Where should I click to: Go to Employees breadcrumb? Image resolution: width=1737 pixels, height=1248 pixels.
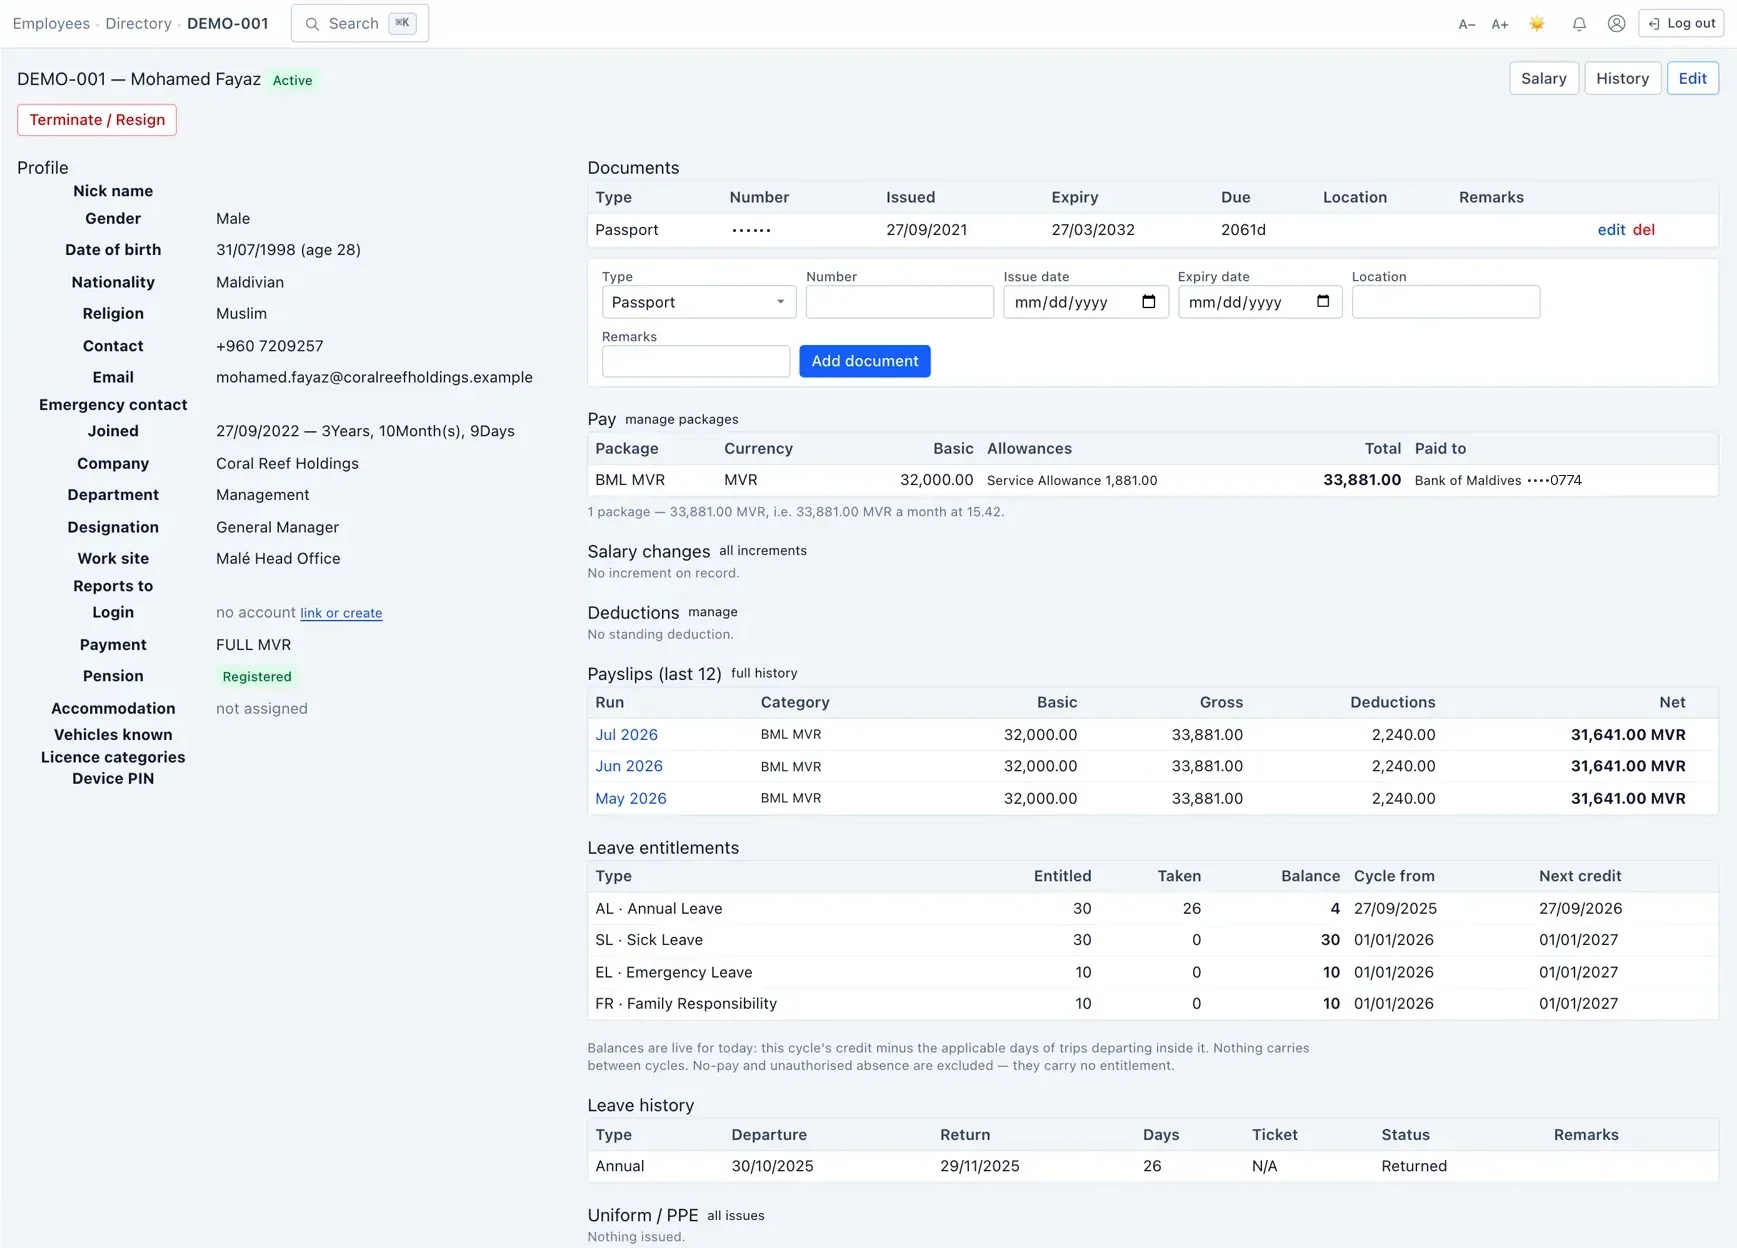pos(51,24)
